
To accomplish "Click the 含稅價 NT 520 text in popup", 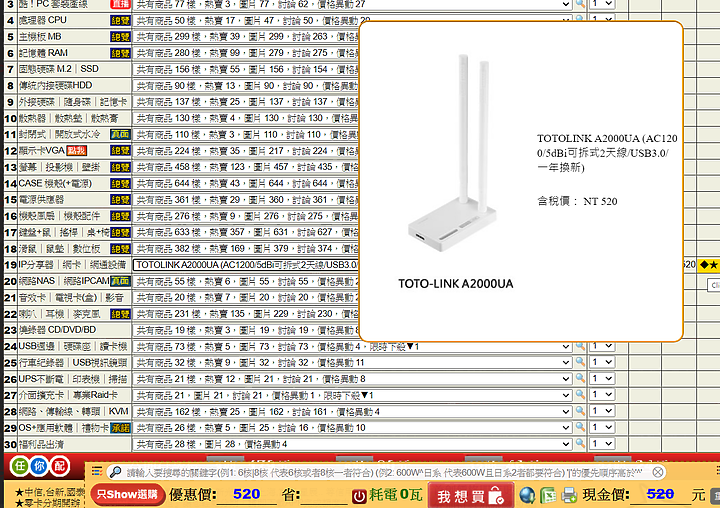I will click(x=577, y=201).
